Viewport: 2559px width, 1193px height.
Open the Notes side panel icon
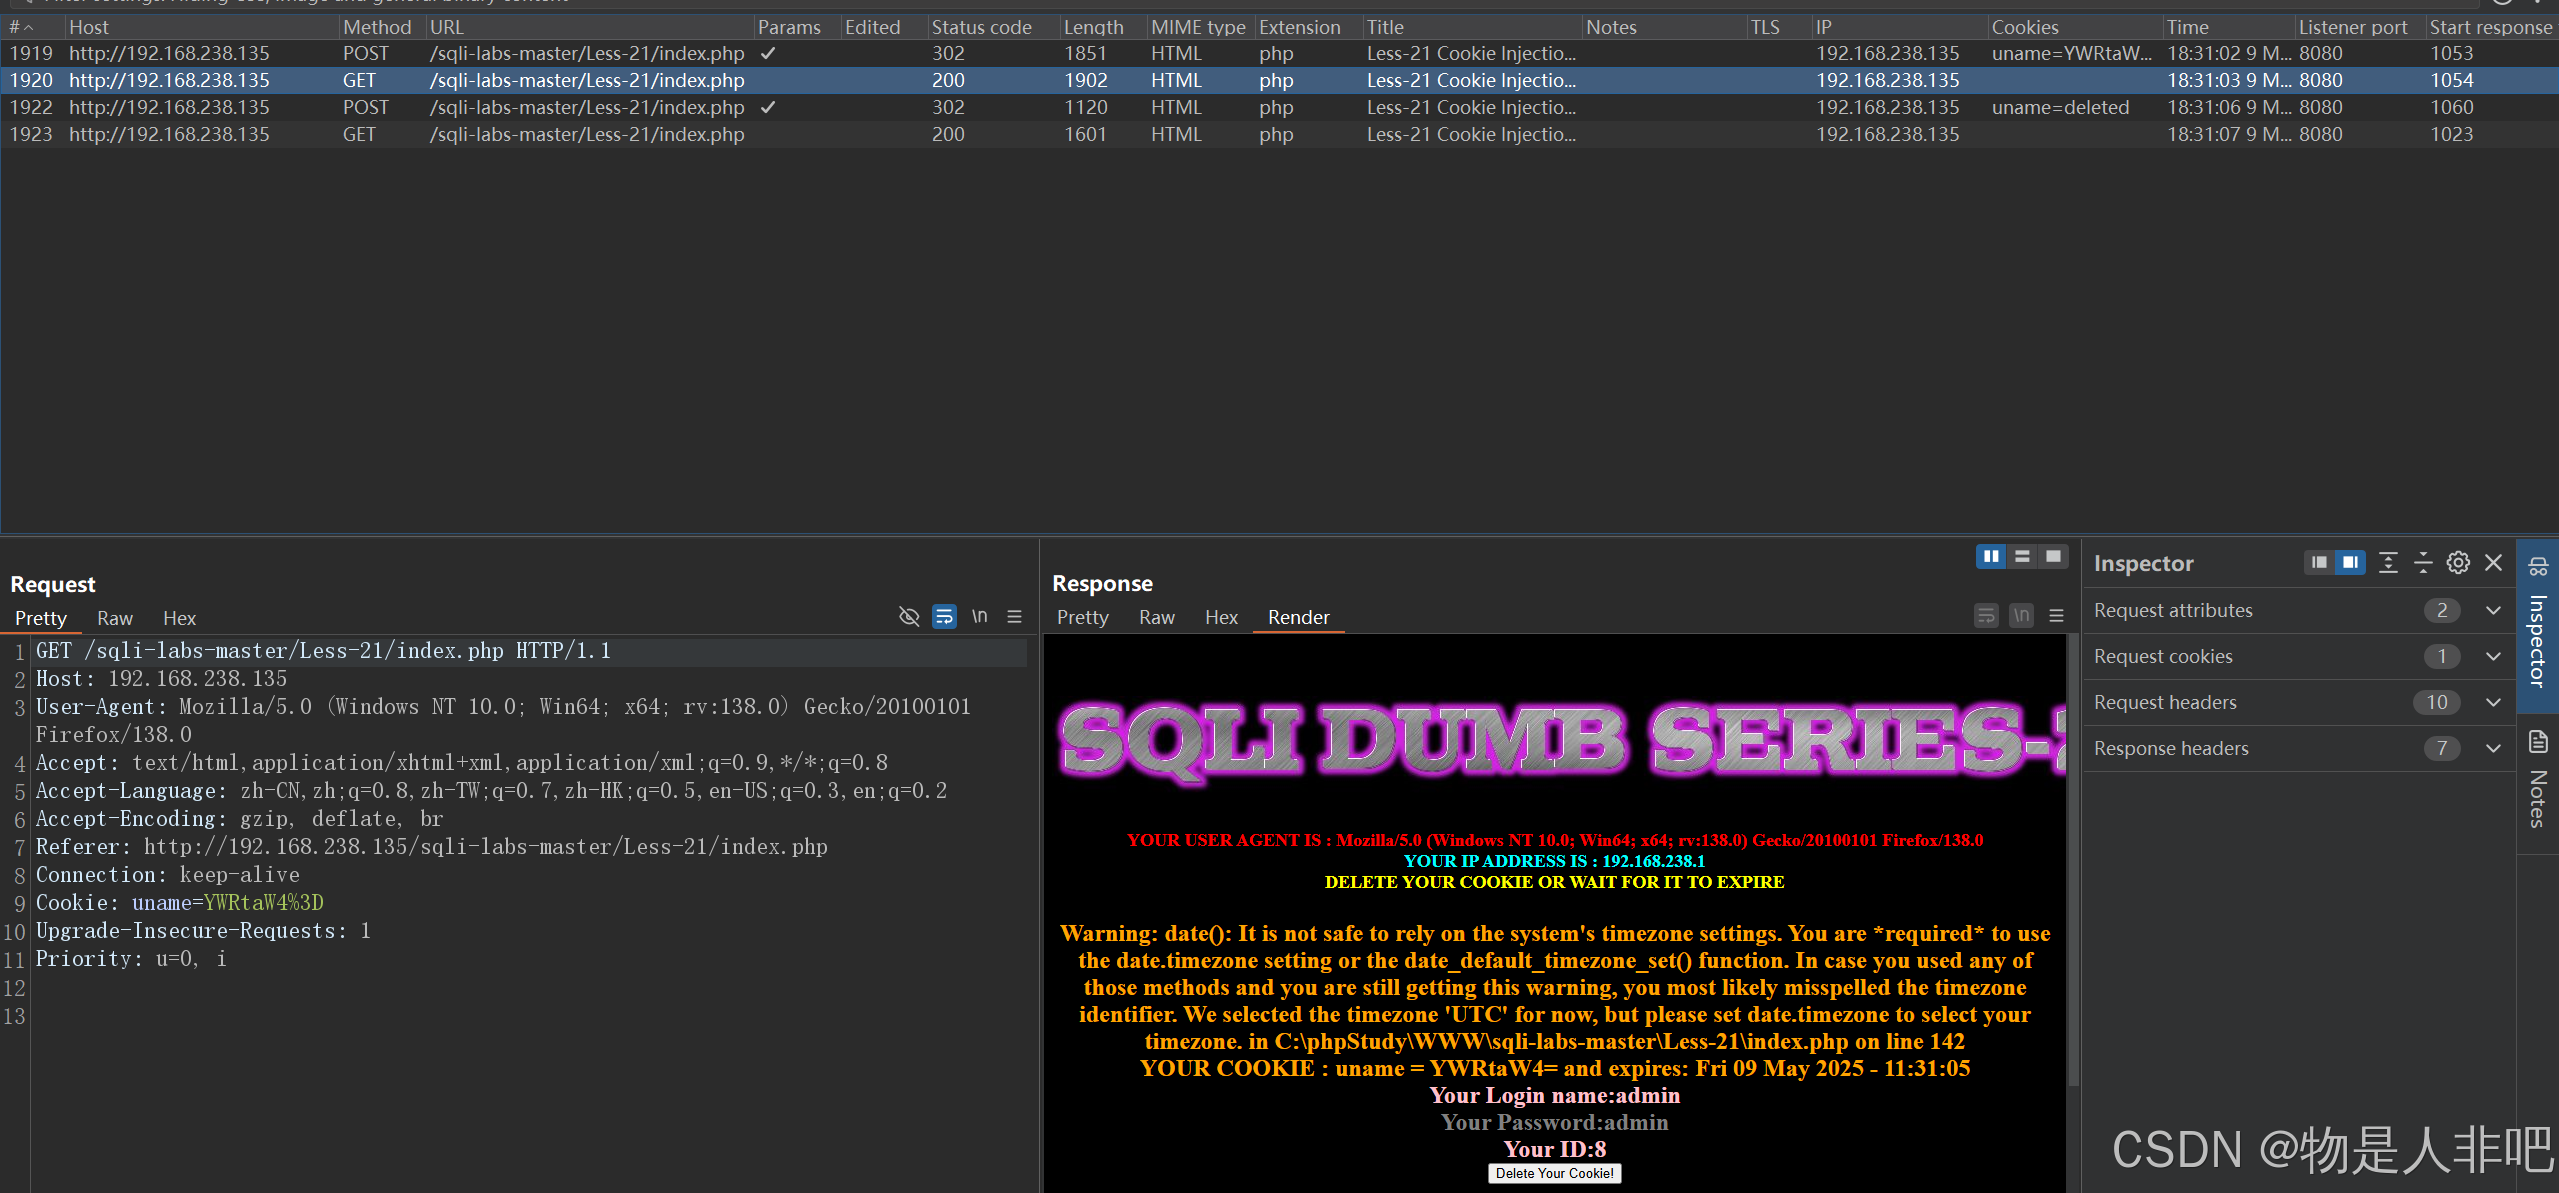(2538, 743)
